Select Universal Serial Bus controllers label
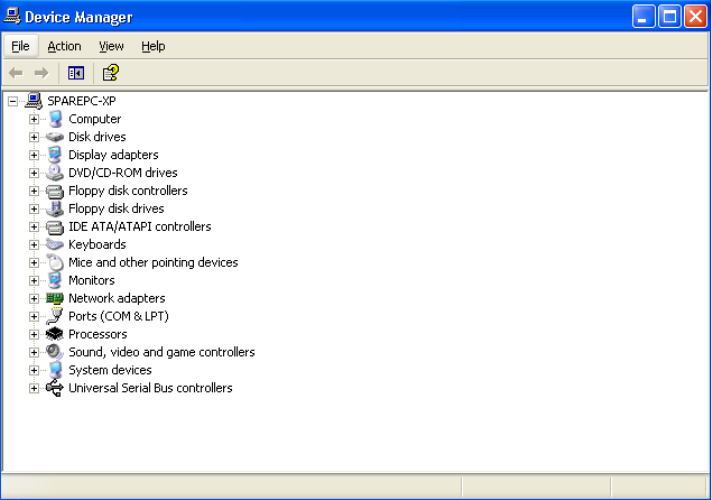This screenshot has width=712, height=500. [x=150, y=388]
